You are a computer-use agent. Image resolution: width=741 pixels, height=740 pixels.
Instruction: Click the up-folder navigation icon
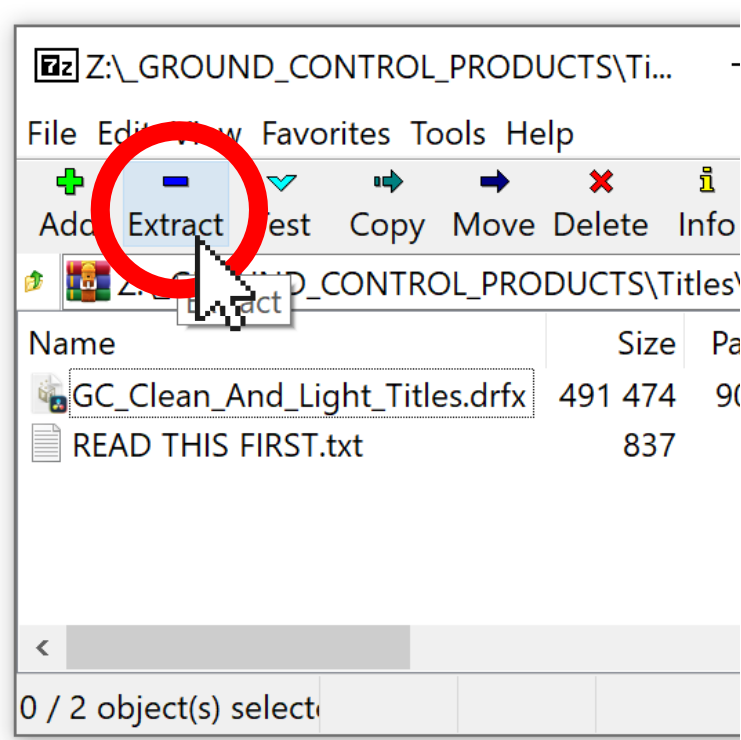pos(34,283)
